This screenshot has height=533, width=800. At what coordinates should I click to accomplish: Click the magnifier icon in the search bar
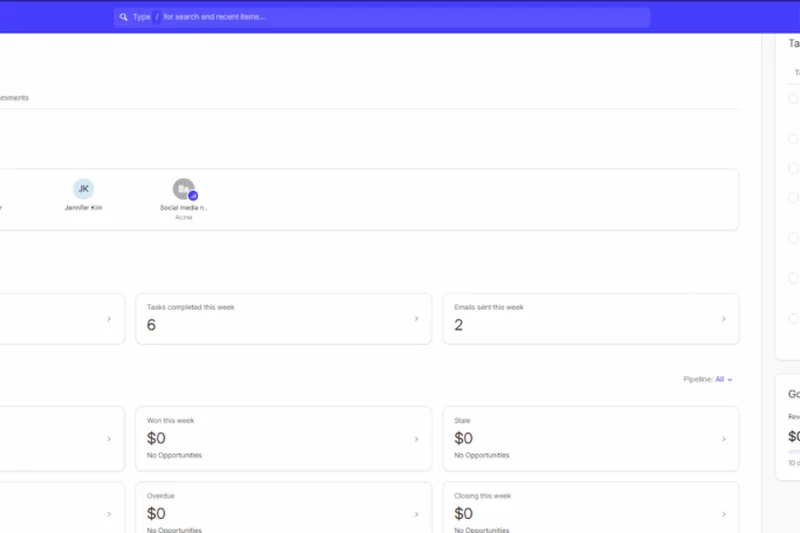tap(124, 17)
